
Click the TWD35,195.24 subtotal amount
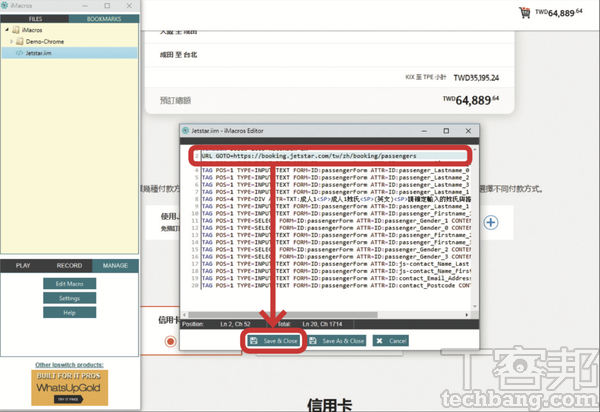point(476,78)
